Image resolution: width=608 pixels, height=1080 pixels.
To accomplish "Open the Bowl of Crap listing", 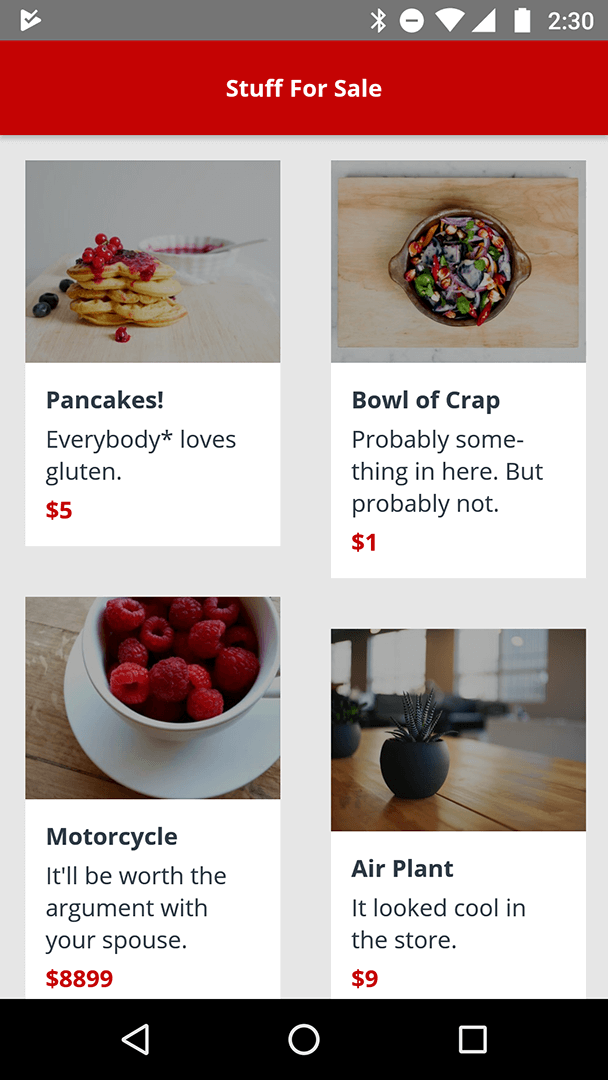I will 426,399.
